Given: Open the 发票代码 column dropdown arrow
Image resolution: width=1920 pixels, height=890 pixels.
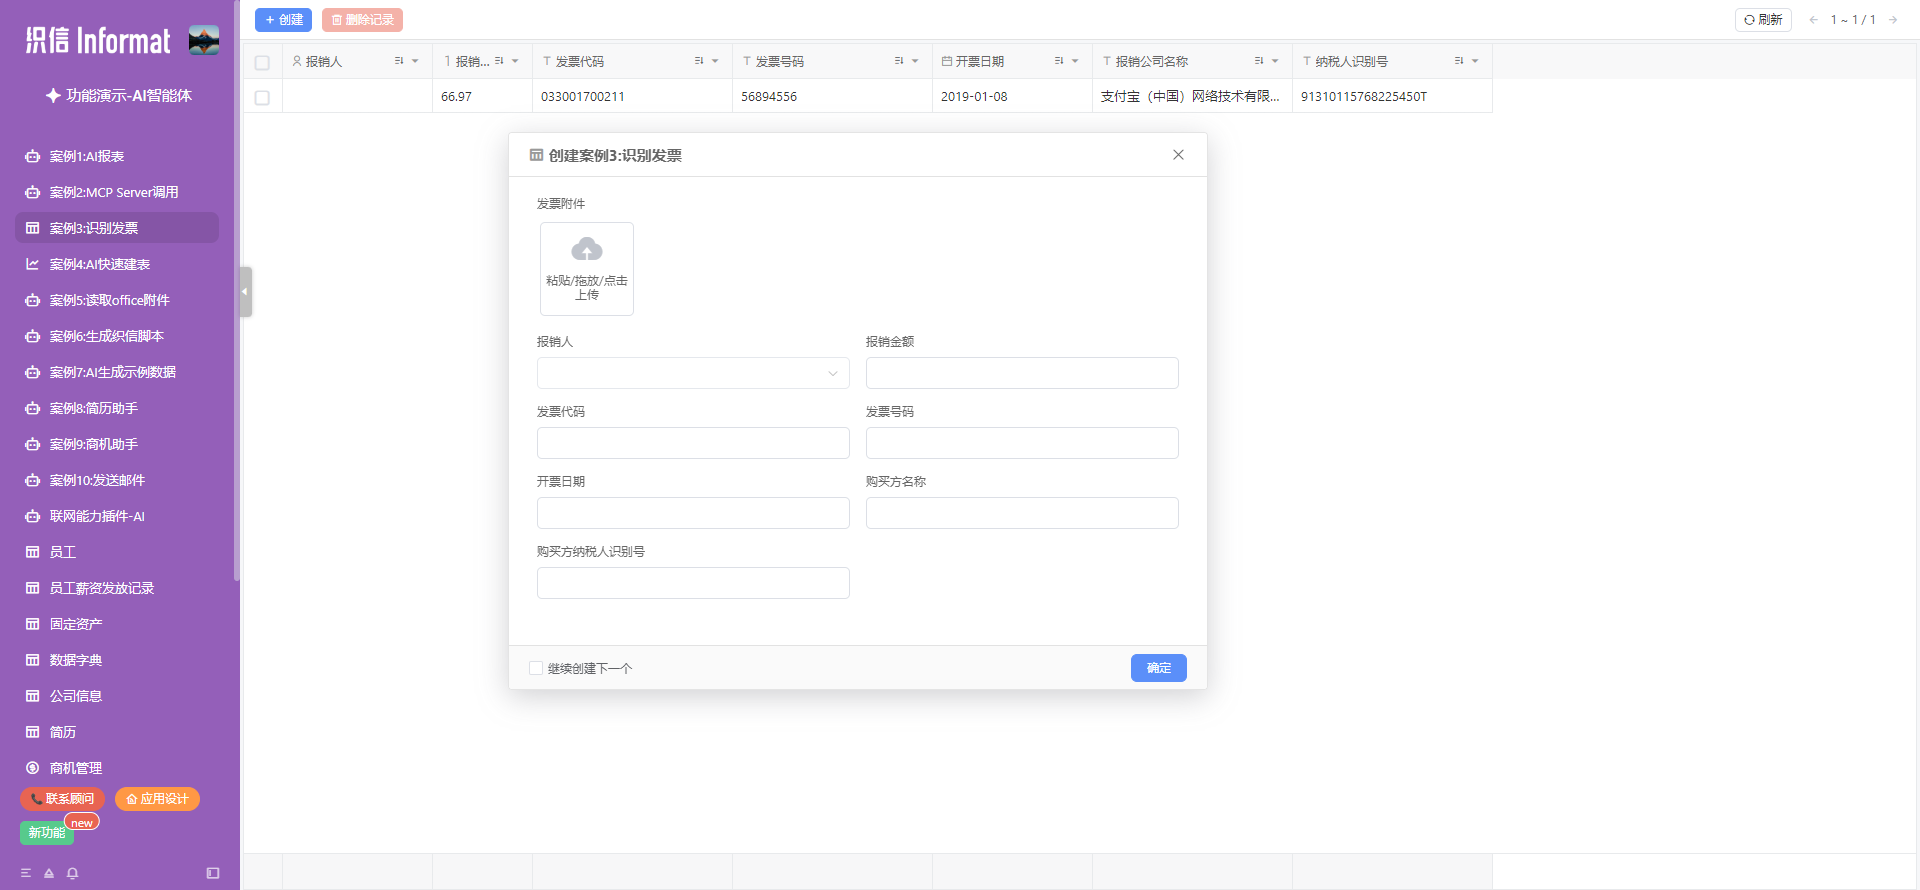Looking at the screenshot, I should point(715,61).
